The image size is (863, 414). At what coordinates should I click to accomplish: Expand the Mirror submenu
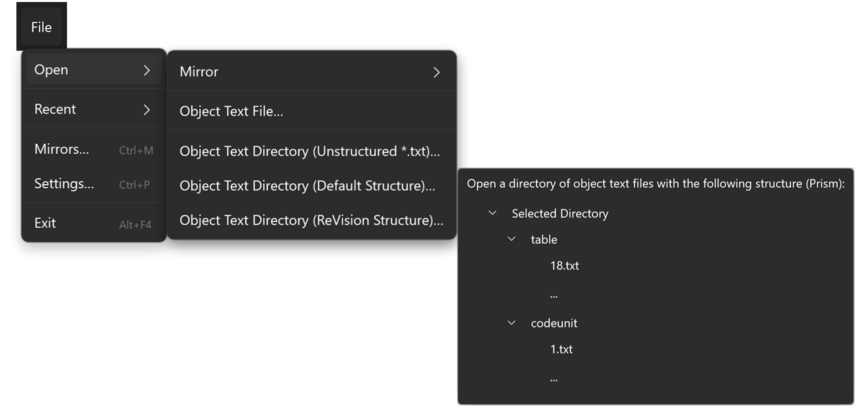point(312,72)
